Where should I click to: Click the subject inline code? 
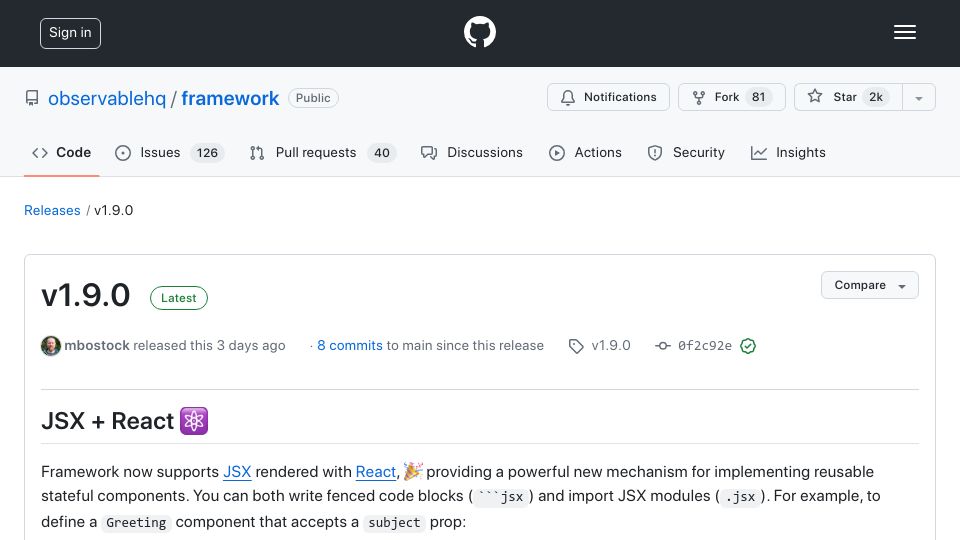394,523
